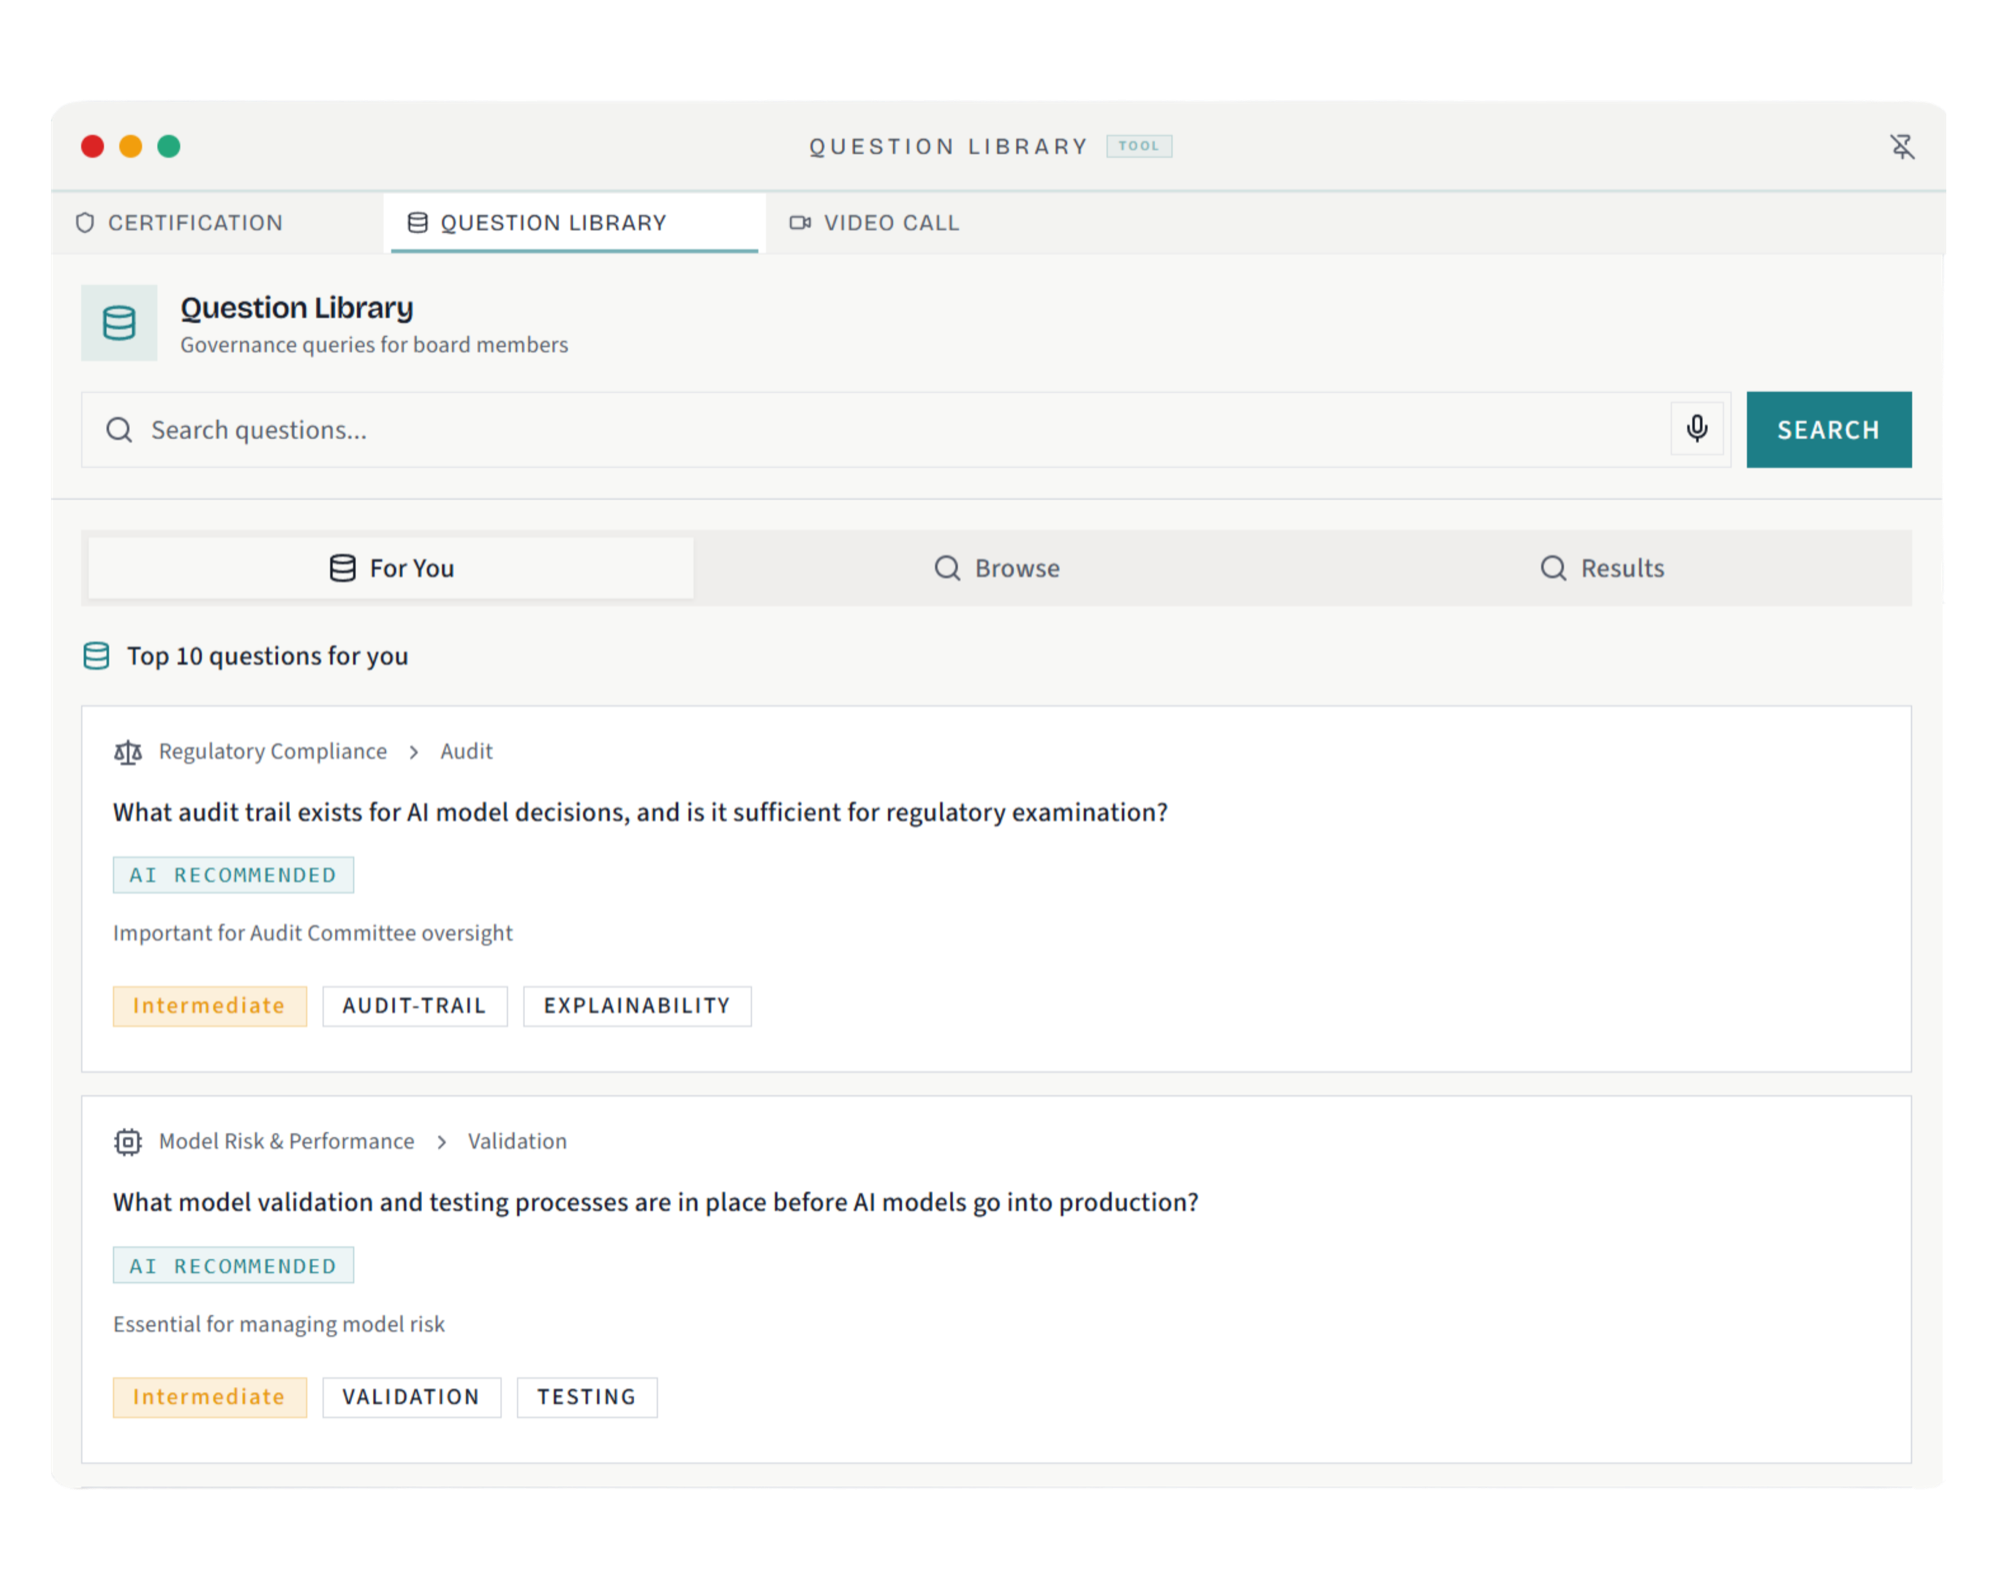Click the Regulatory Compliance category link
This screenshot has width=2000, height=1591.
(x=272, y=752)
